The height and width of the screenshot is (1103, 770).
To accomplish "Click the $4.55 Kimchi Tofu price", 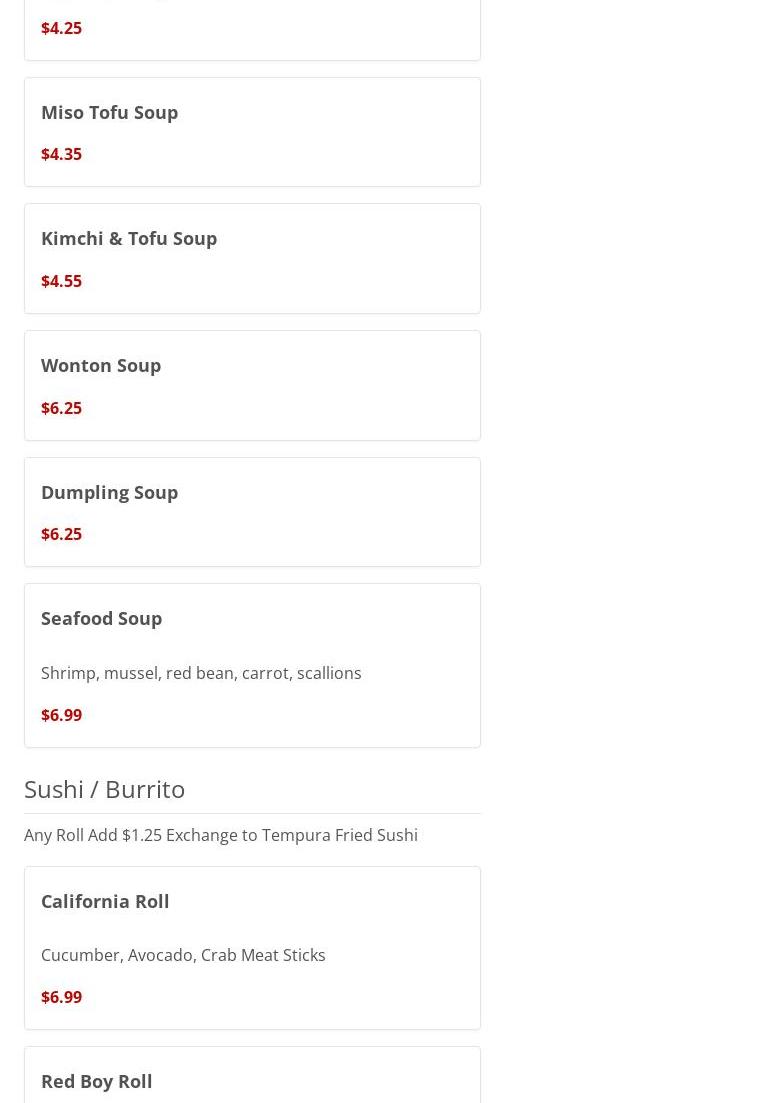I will coord(62,281).
